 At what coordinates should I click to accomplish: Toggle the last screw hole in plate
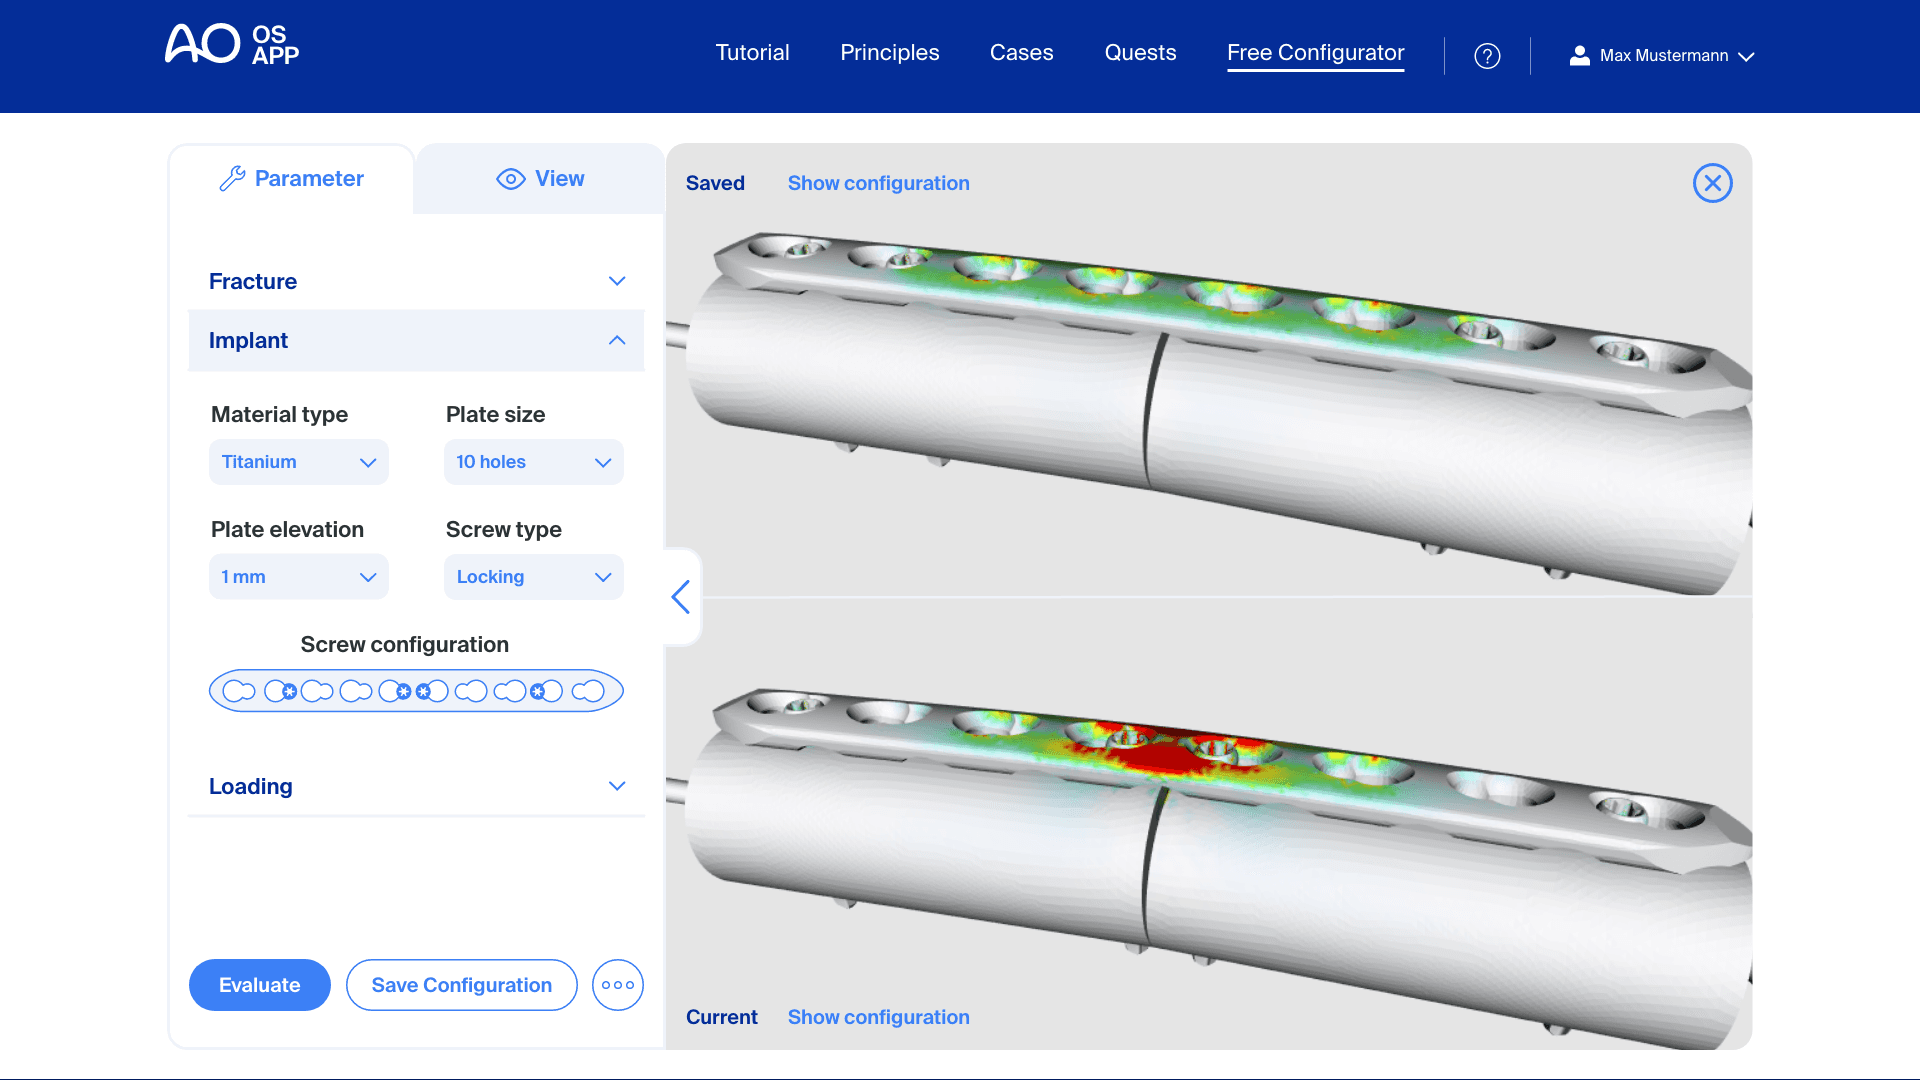588,691
